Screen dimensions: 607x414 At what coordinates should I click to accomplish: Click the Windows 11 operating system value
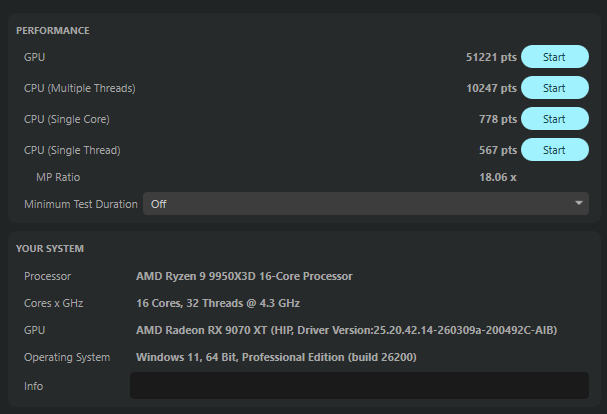click(x=276, y=357)
